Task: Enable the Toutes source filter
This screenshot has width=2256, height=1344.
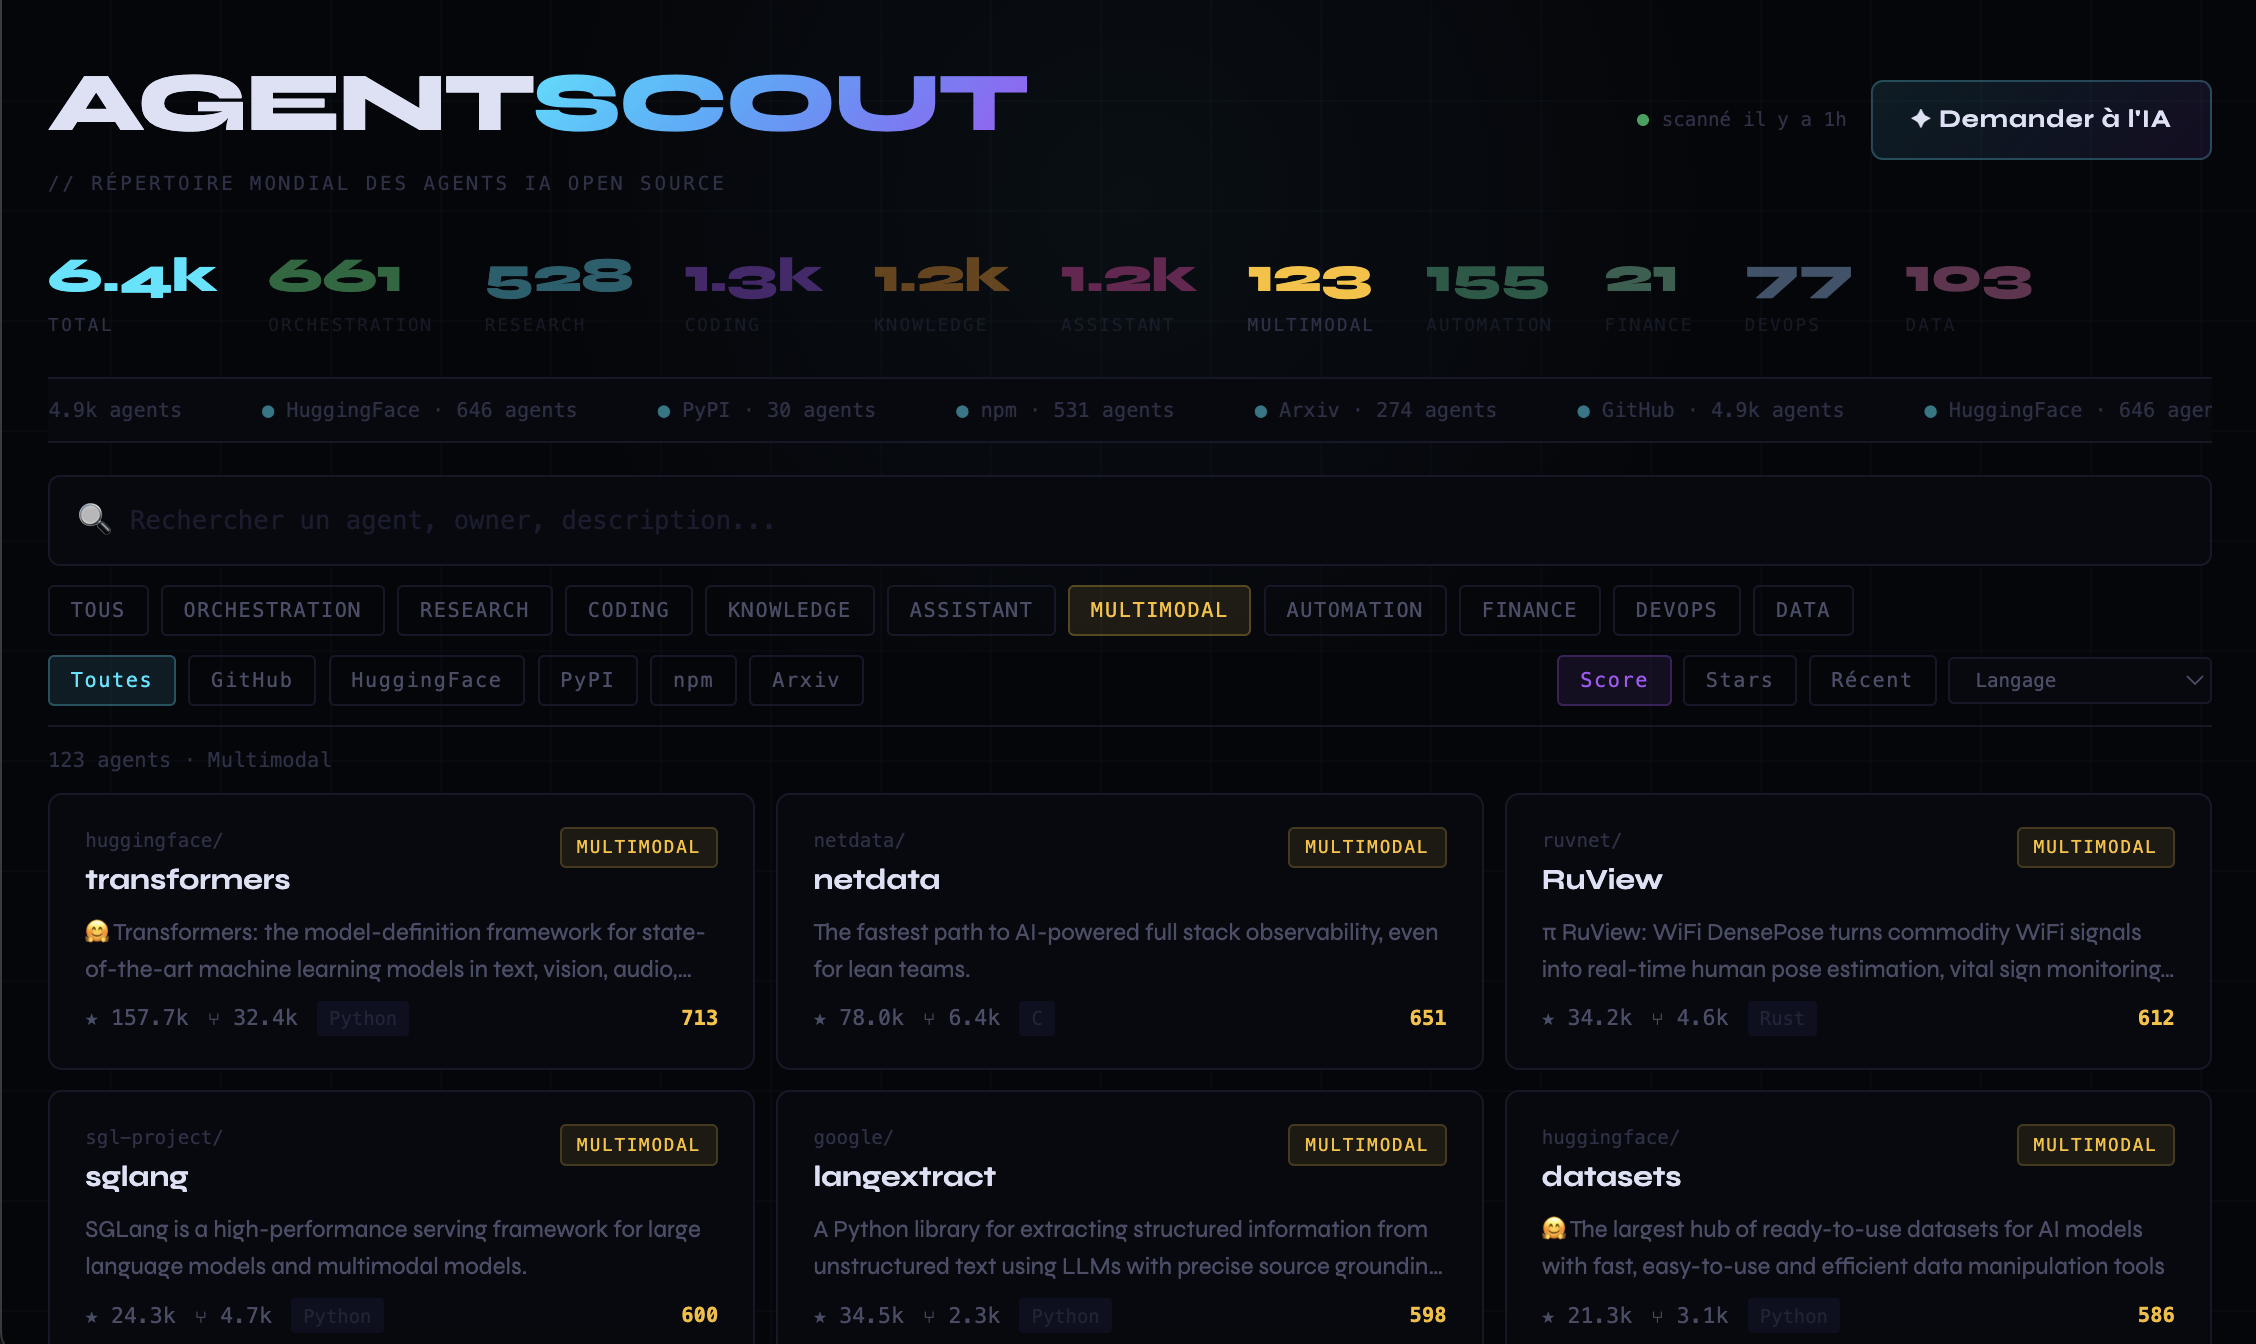Action: pyautogui.click(x=111, y=680)
